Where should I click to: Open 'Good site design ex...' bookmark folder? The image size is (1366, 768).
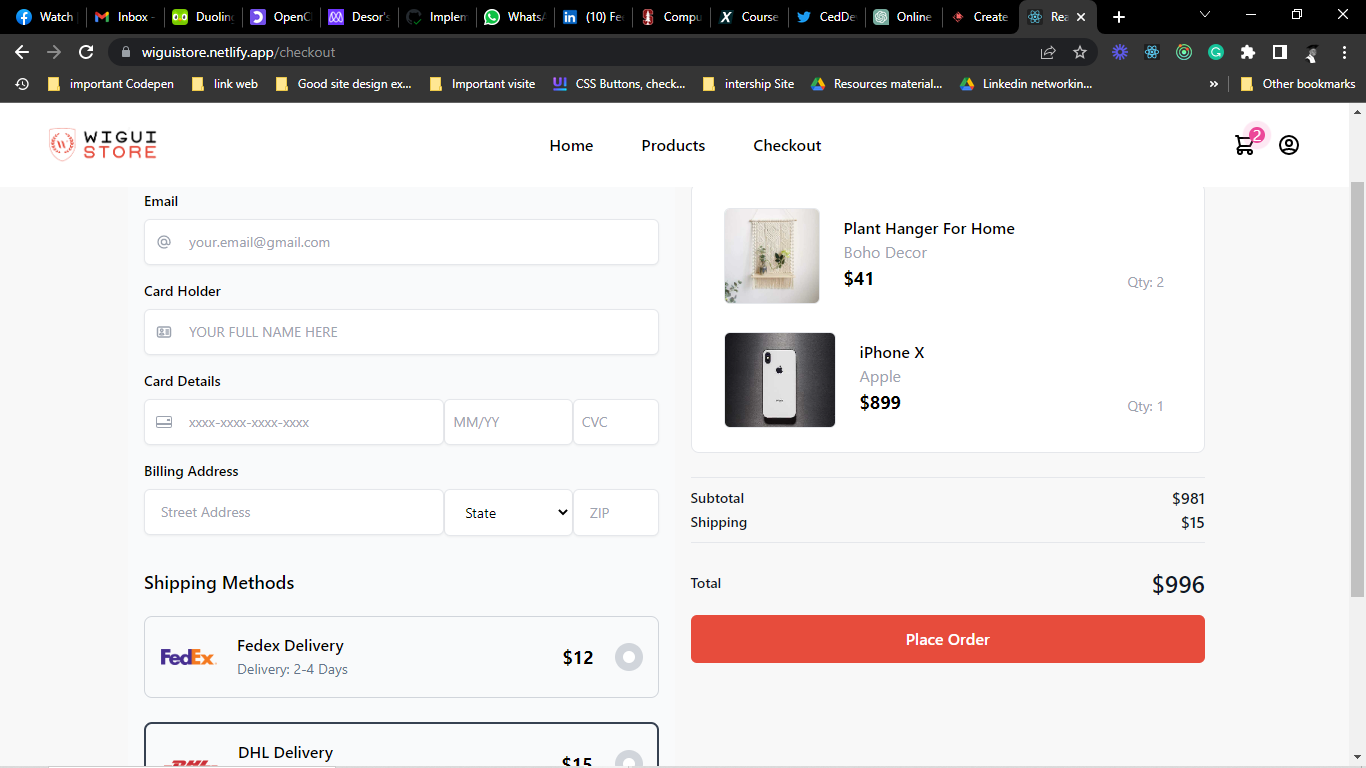point(343,84)
